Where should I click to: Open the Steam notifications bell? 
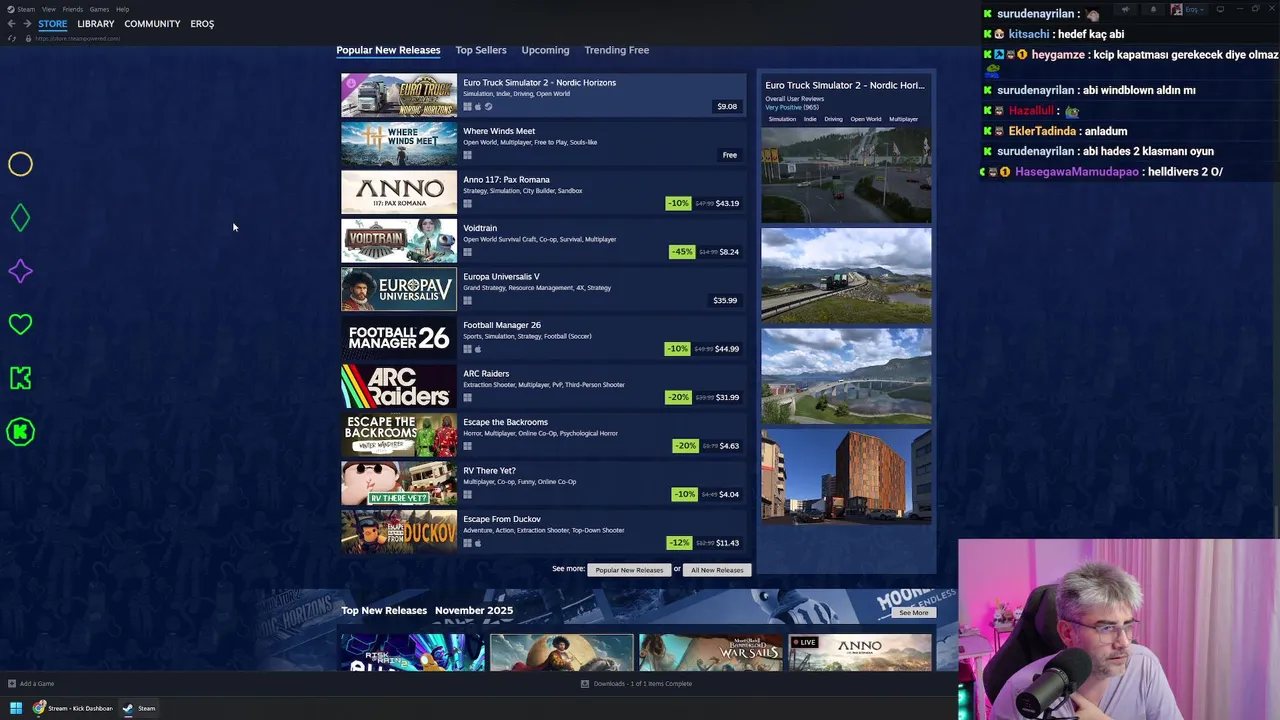coord(1153,9)
